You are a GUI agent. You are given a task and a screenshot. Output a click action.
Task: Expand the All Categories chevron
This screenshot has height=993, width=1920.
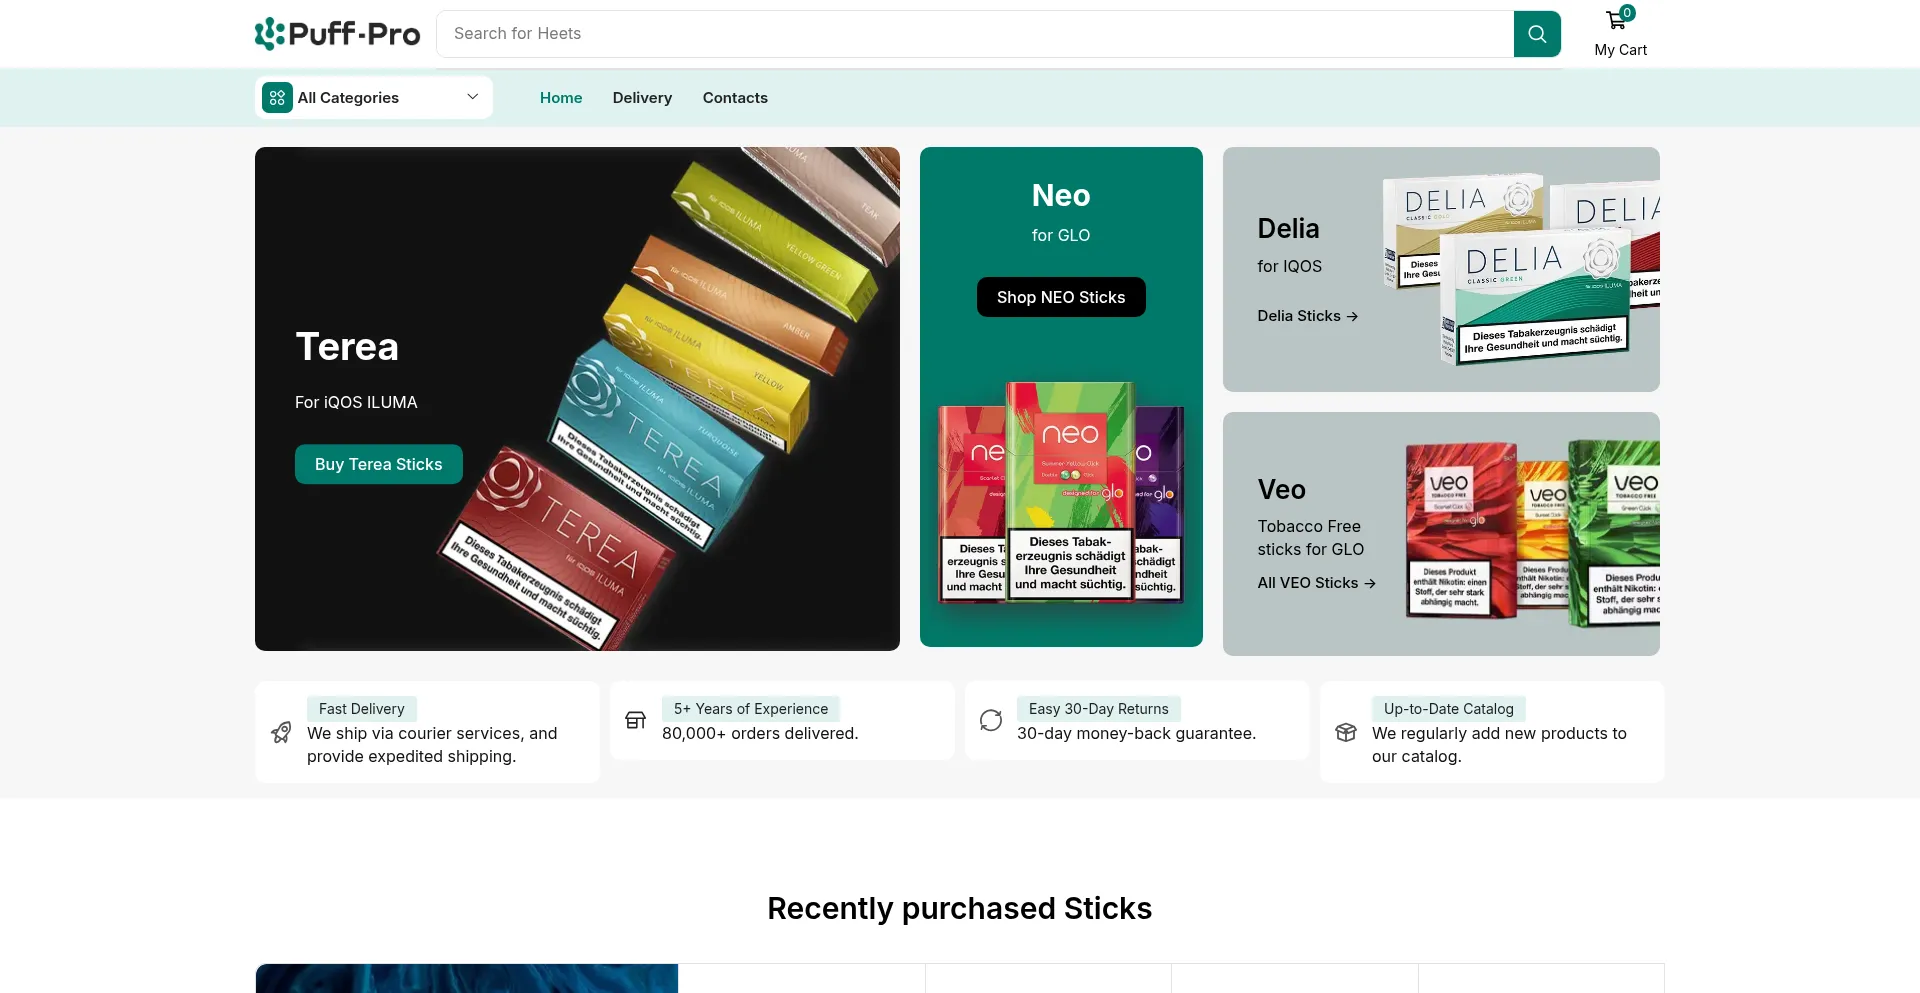tap(473, 97)
